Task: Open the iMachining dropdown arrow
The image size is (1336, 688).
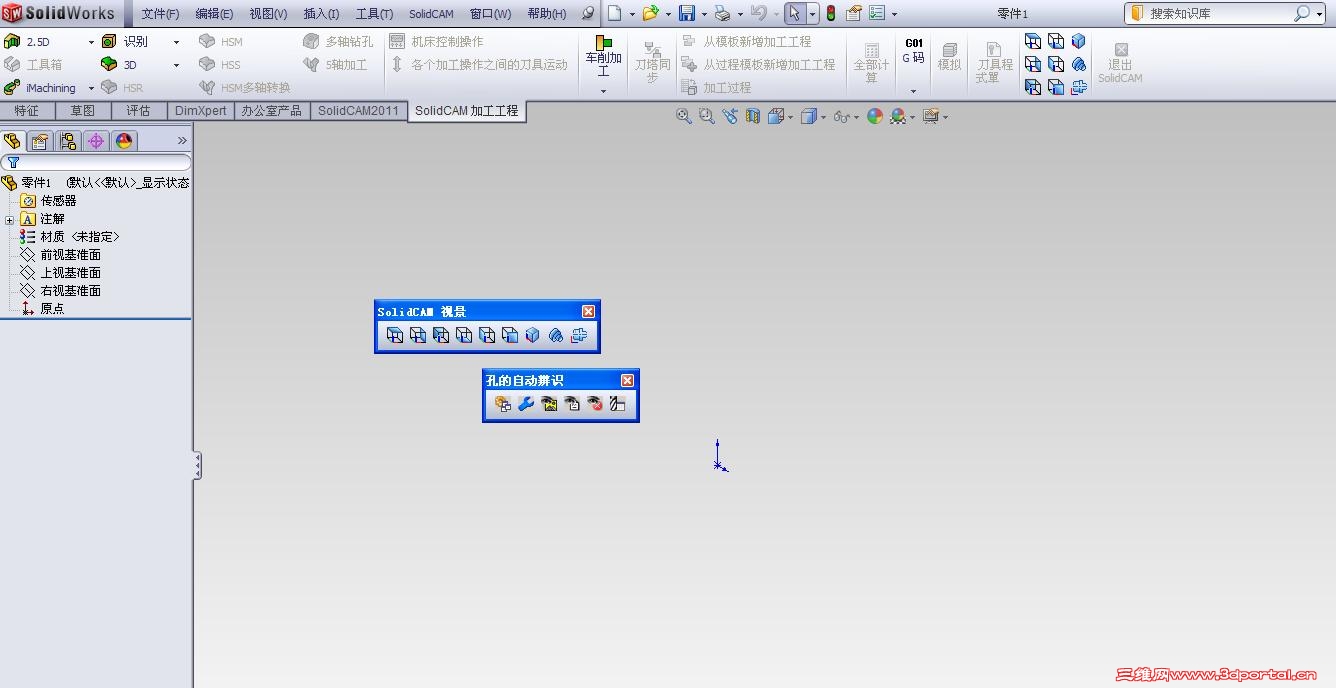Action: click(x=91, y=88)
